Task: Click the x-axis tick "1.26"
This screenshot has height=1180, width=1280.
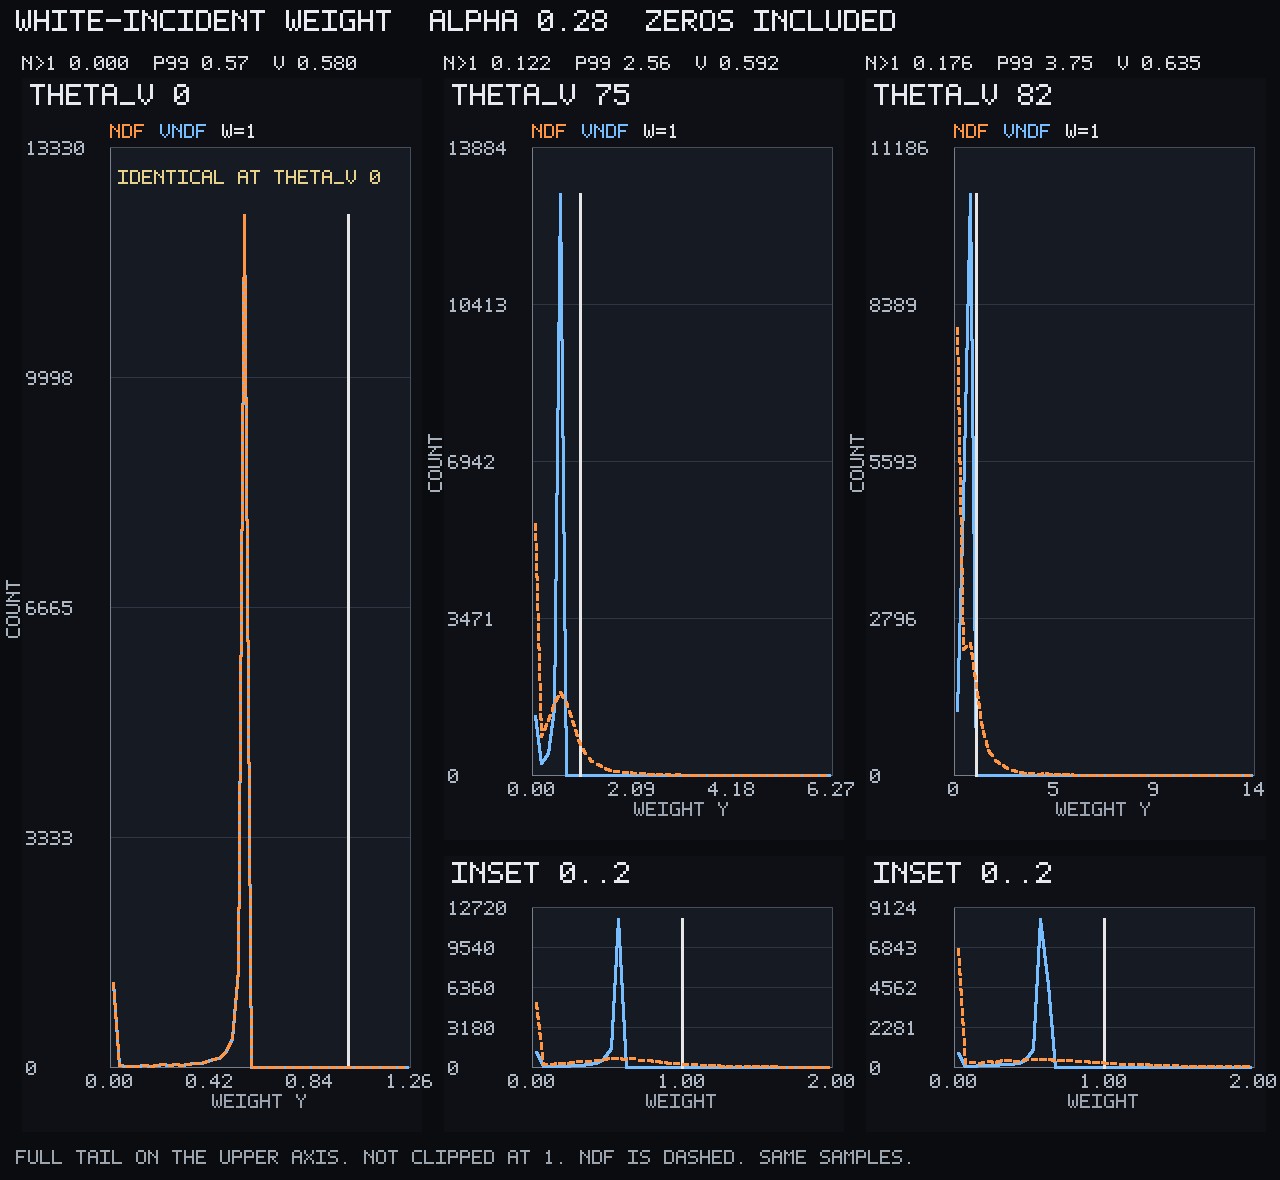Action: 409,1081
